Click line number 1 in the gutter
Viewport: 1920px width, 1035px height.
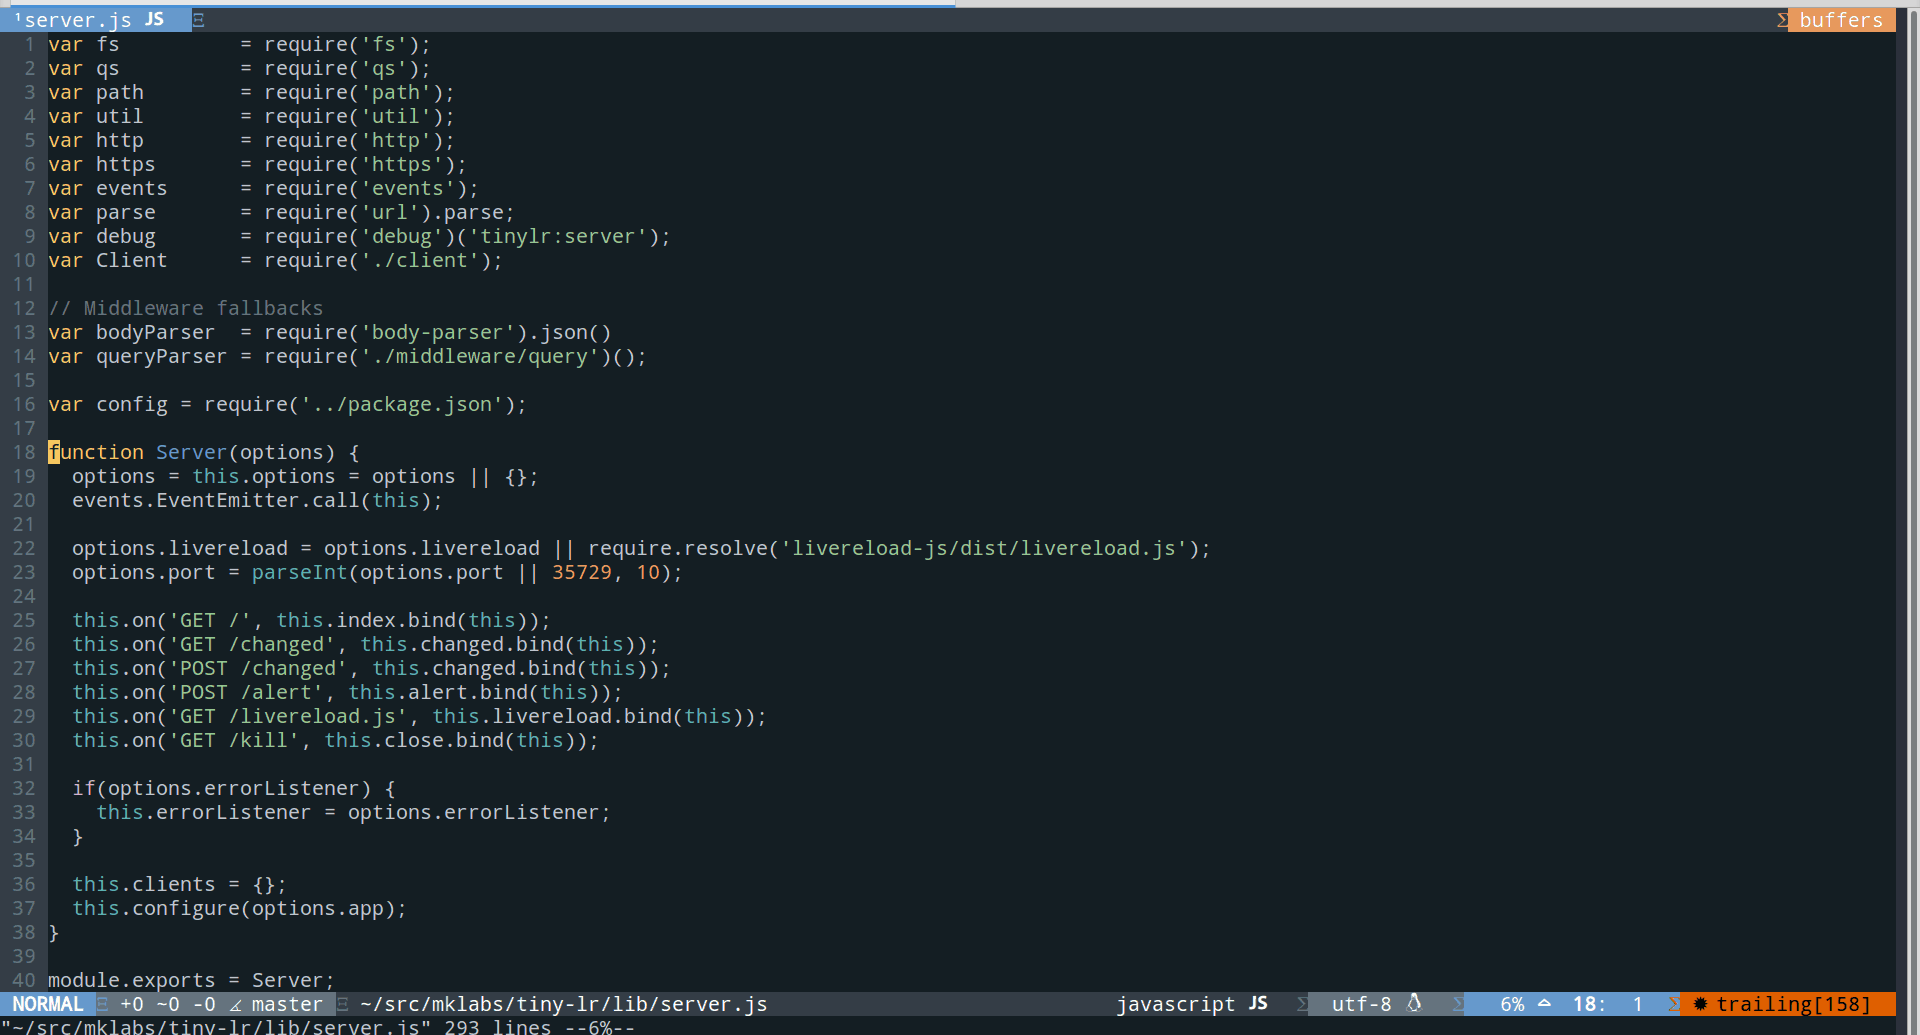click(x=30, y=44)
